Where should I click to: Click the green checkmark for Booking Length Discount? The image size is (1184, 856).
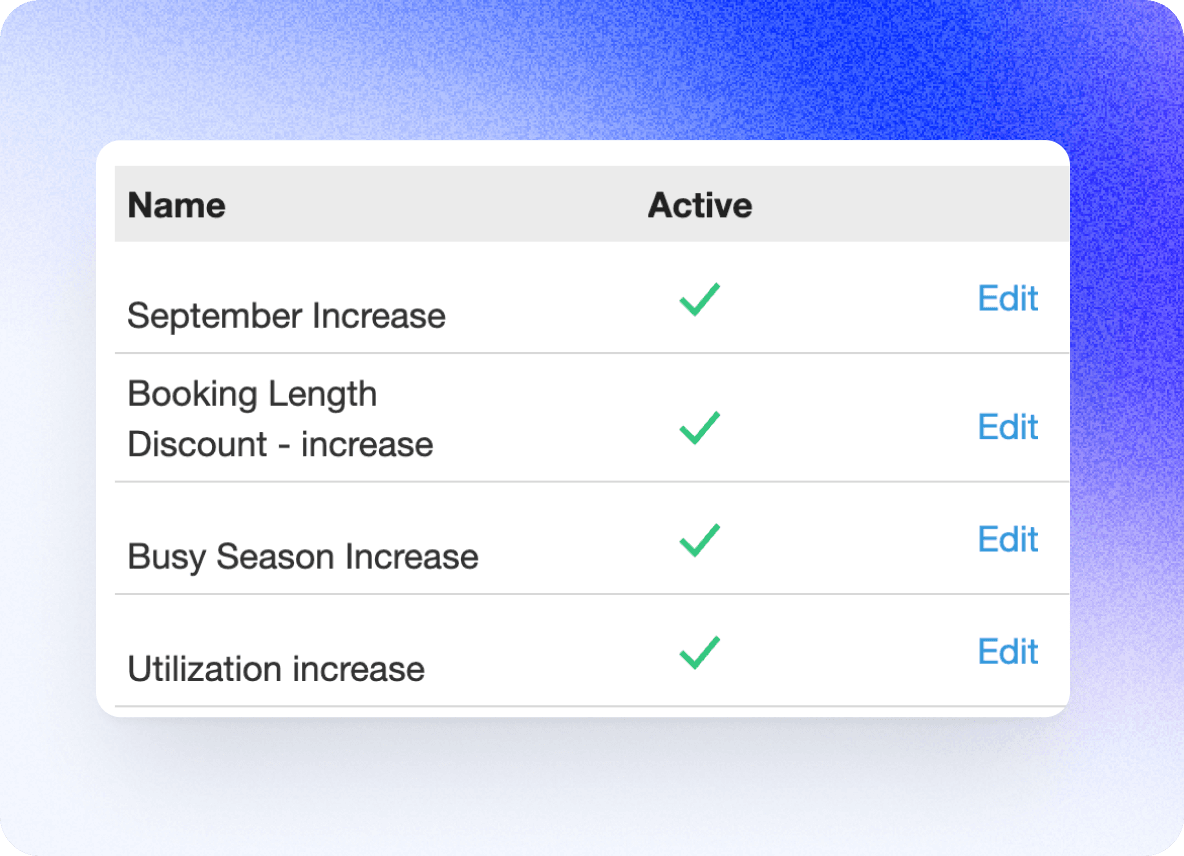[x=700, y=428]
